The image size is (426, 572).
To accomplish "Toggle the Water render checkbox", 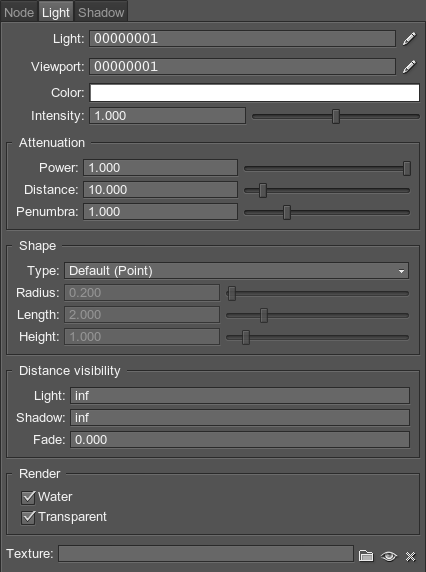I will tap(28, 497).
